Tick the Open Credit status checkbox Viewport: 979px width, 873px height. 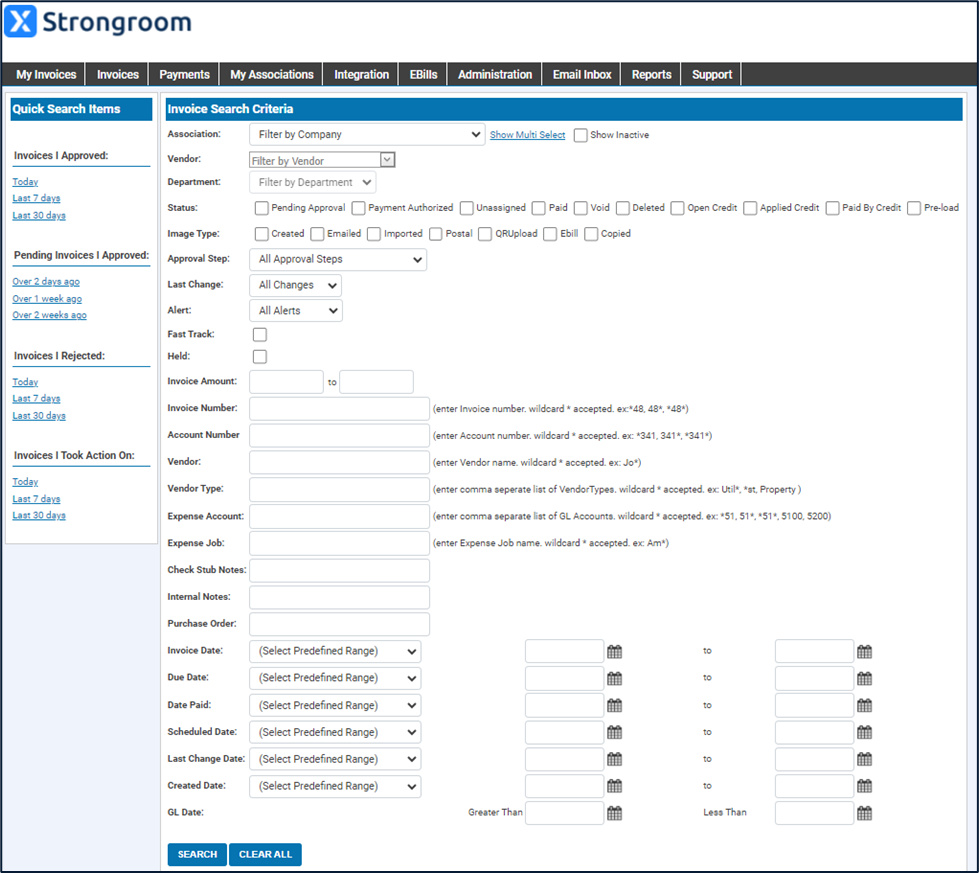coord(677,208)
